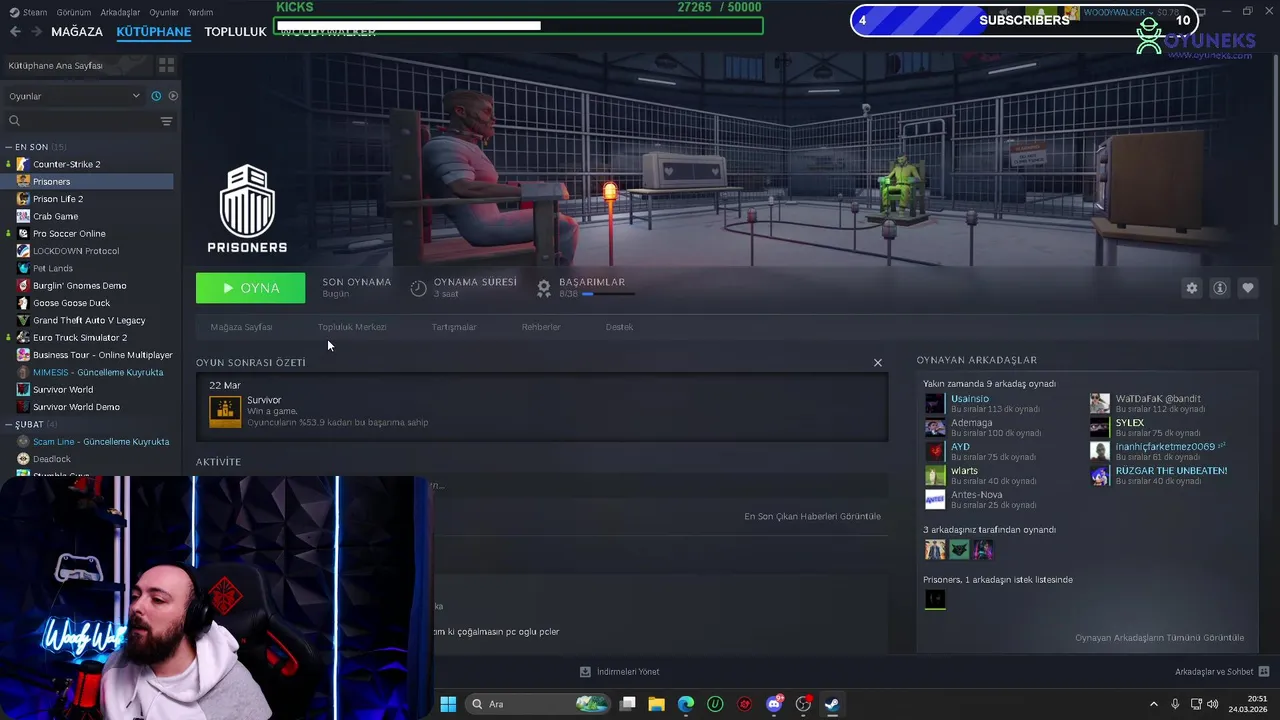
Task: Collapse the EN SON group
Action: [x=9, y=147]
